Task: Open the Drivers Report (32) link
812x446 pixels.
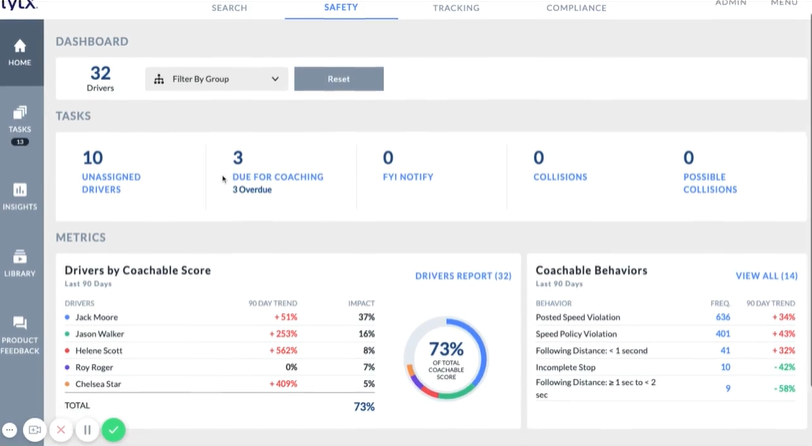Action: 463,276
